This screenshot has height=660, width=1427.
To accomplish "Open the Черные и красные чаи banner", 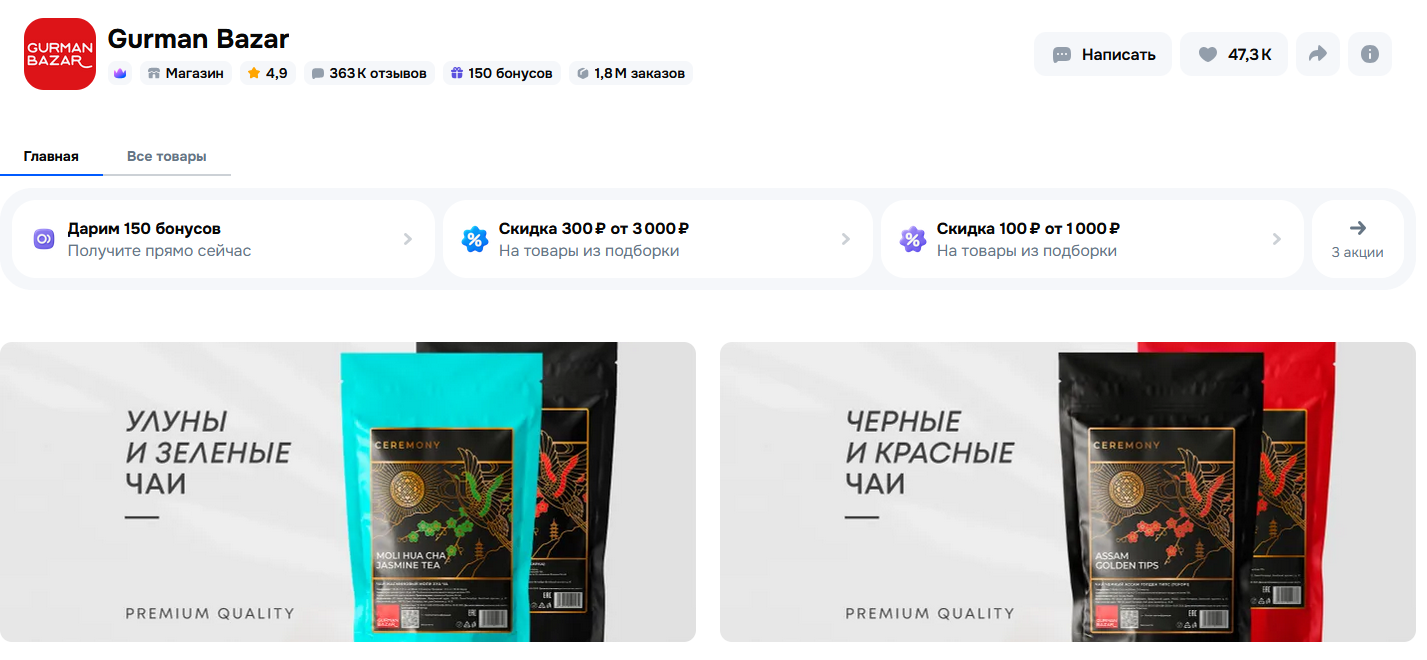I will [1068, 492].
